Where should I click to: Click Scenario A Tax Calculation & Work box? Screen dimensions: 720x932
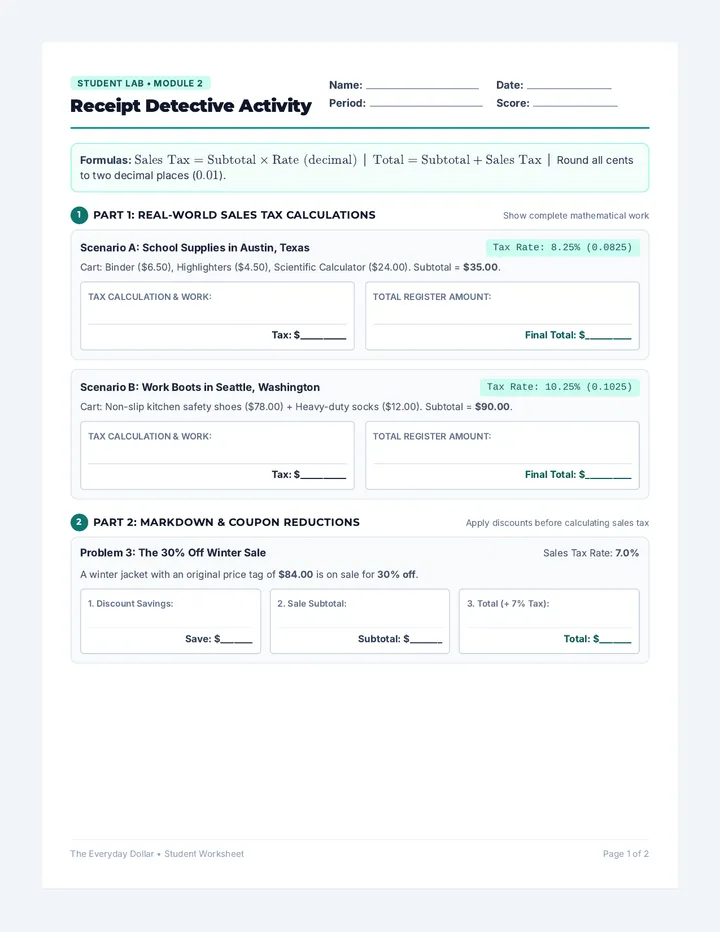218,316
